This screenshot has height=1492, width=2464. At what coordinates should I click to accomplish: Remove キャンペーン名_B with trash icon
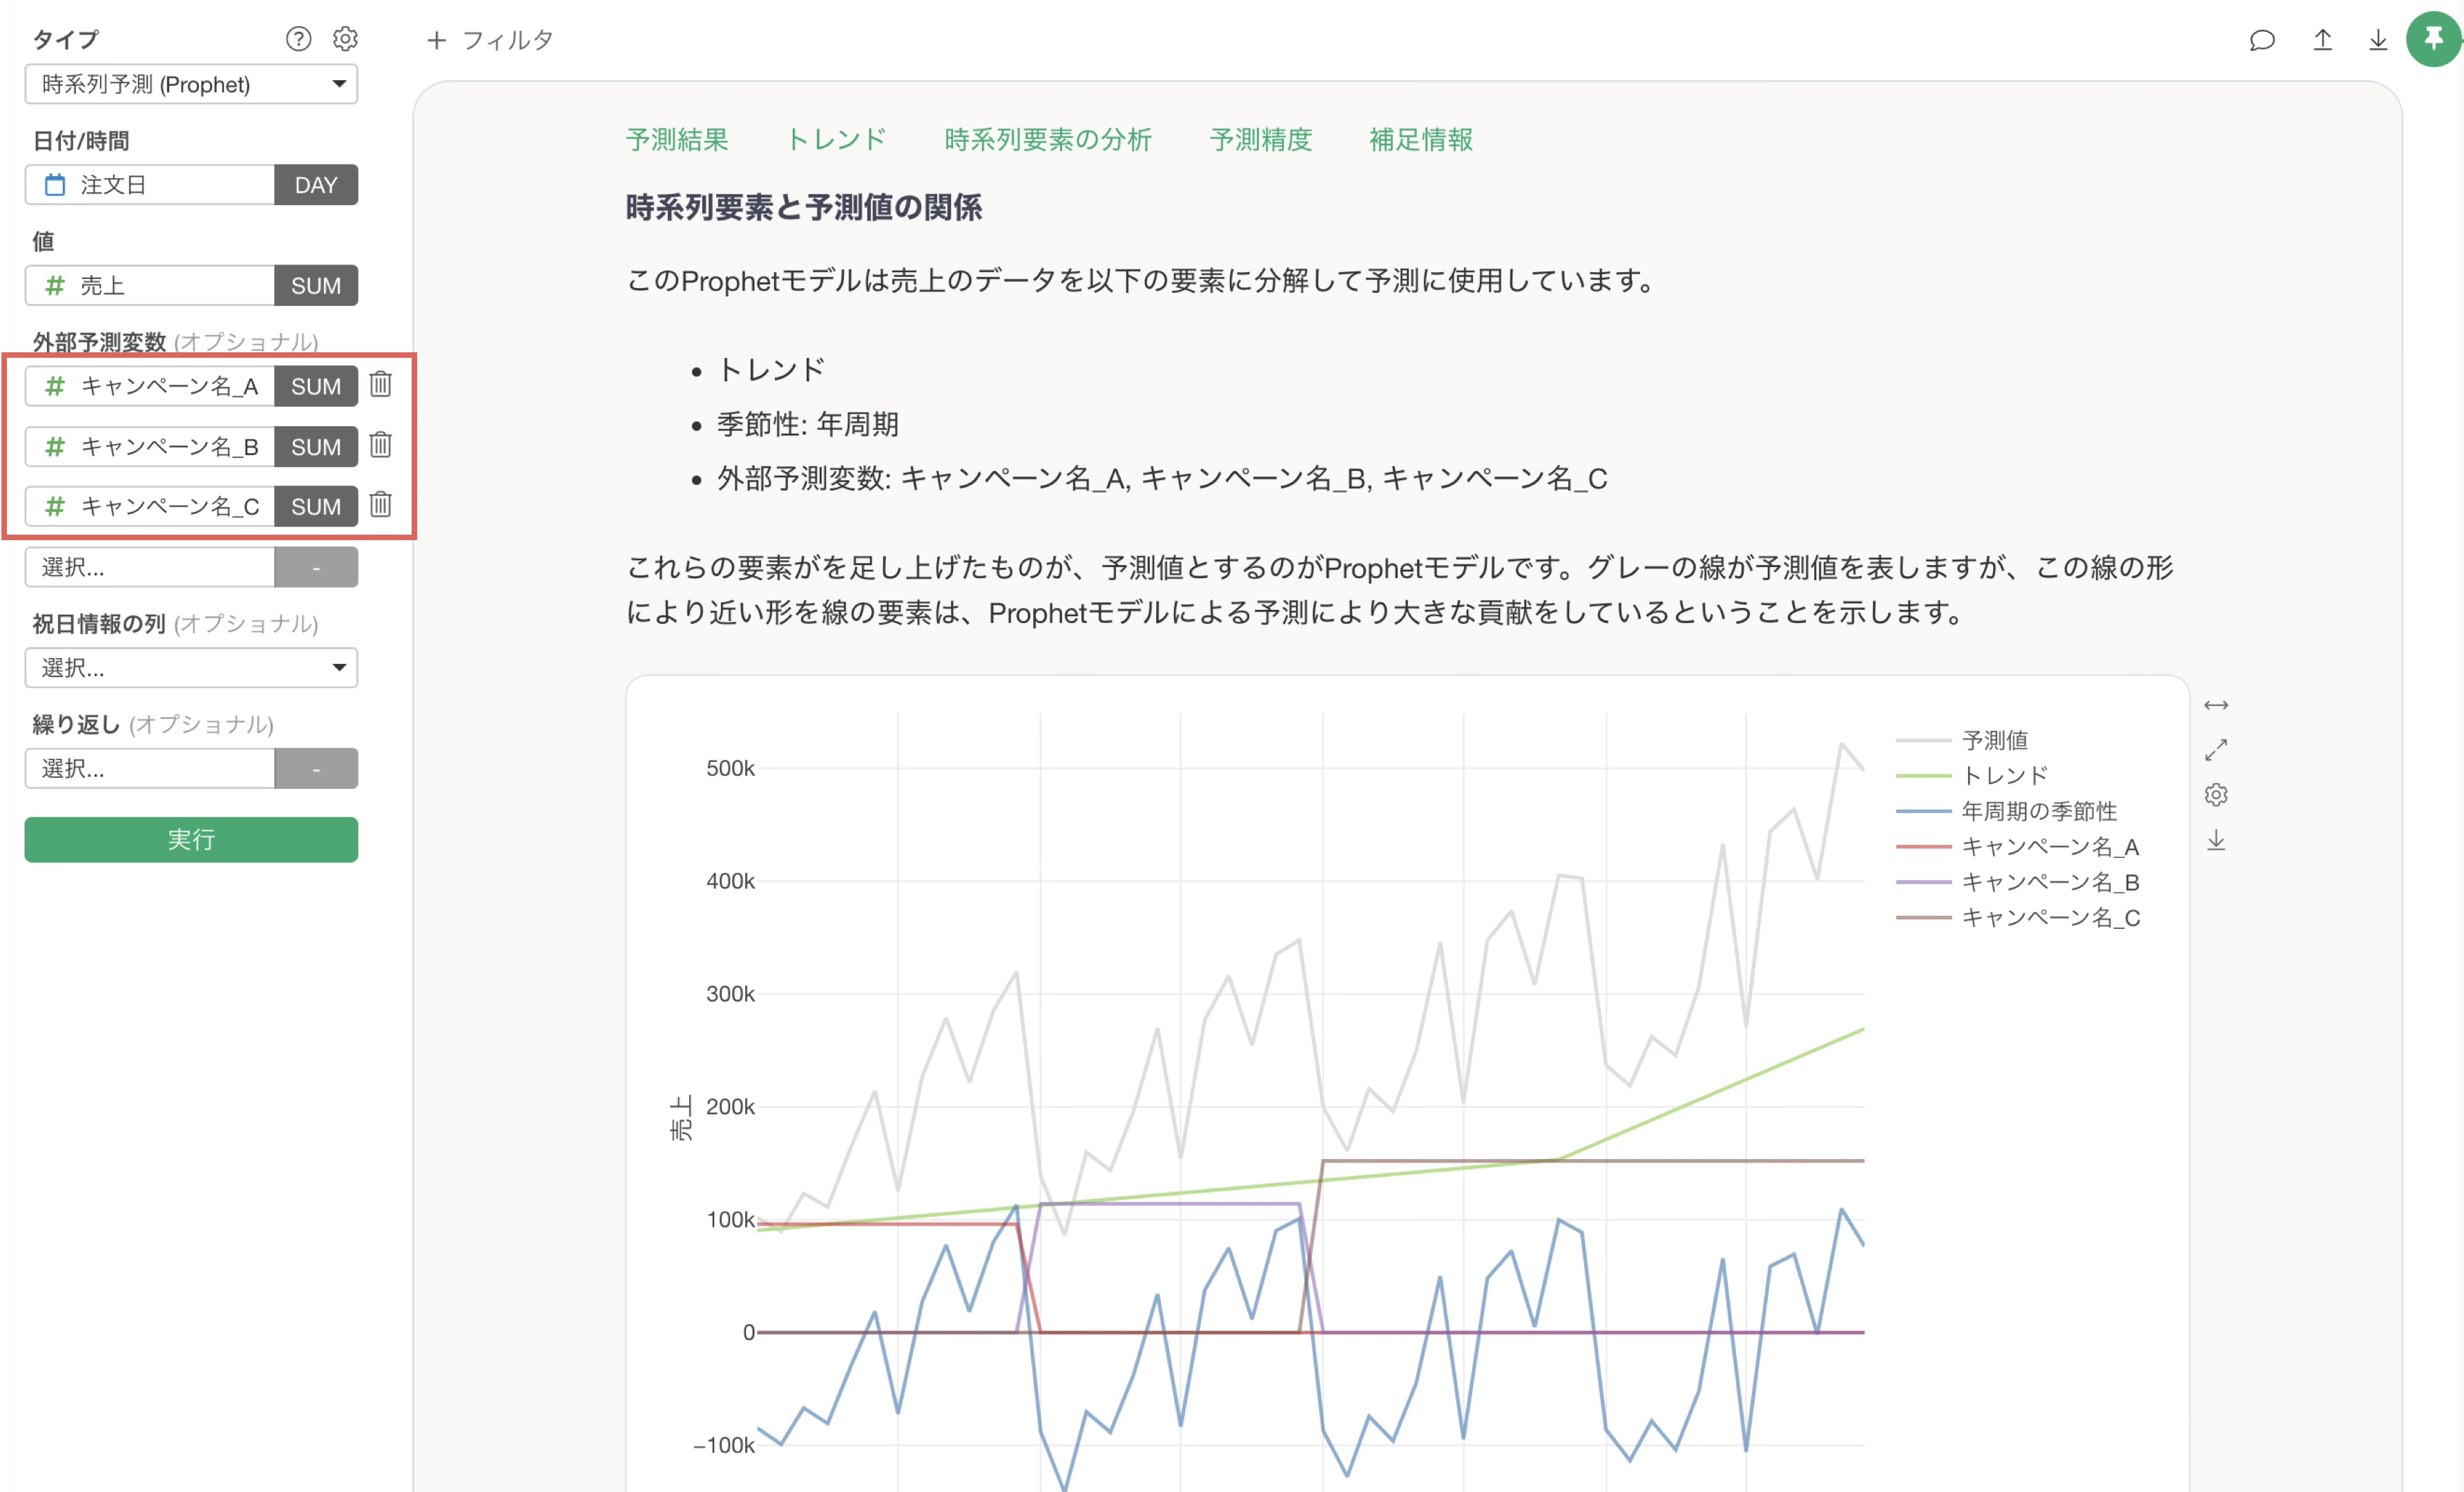380,445
